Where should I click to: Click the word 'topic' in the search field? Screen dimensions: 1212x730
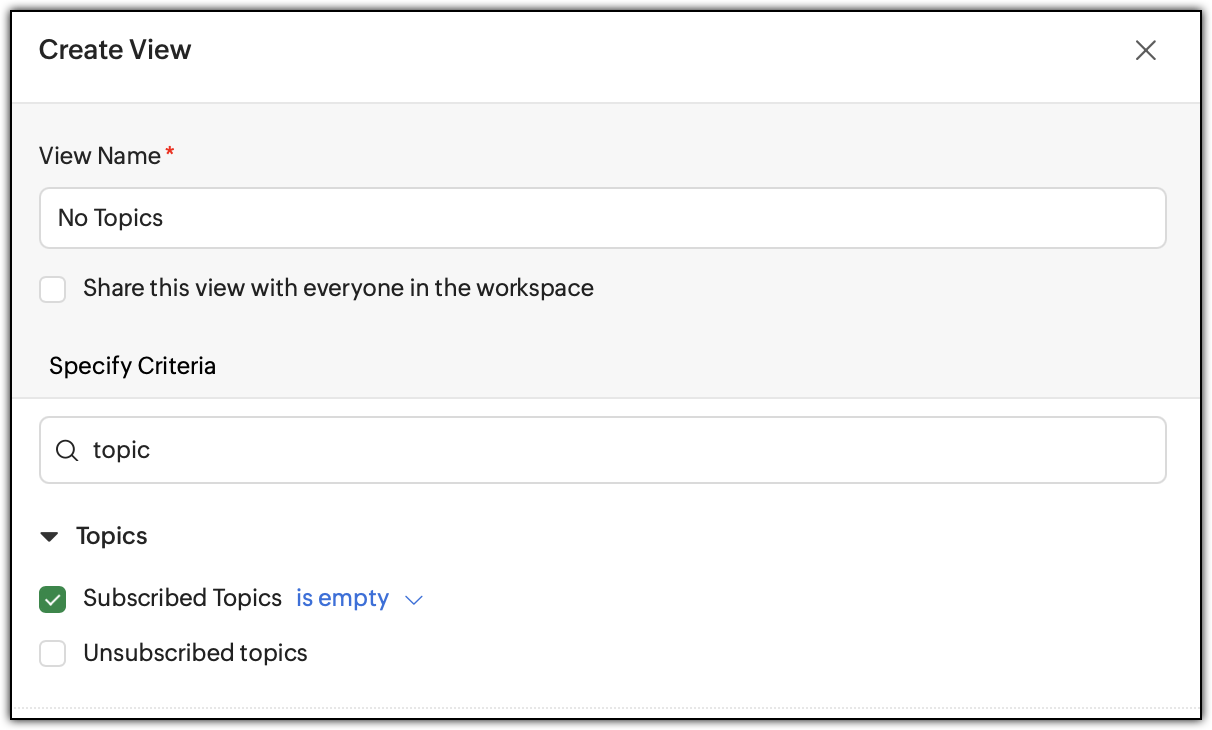pos(121,451)
